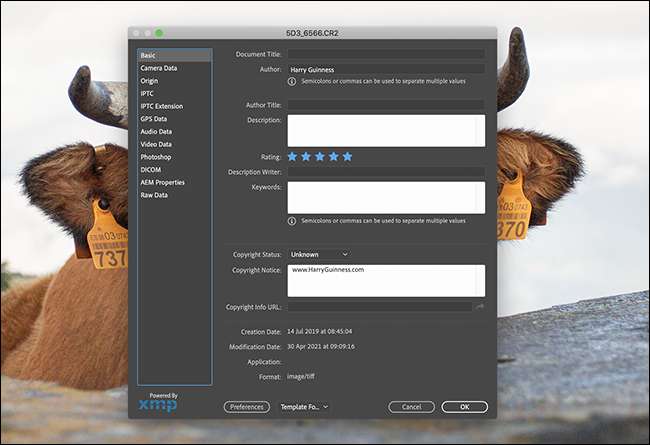Switch to the IPTC Extension section
The image size is (650, 445).
[x=161, y=106]
